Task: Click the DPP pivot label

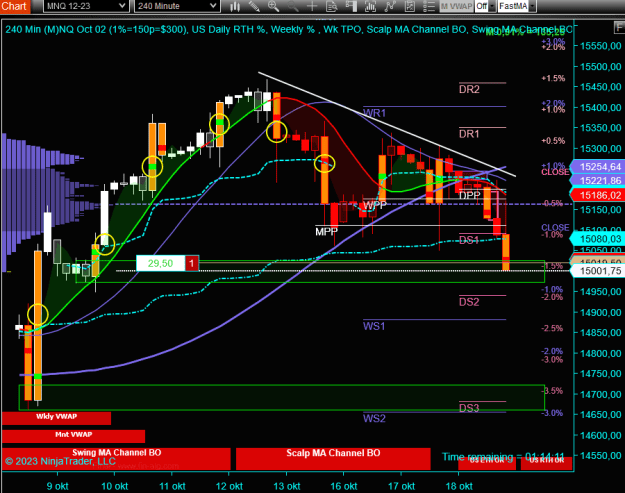Action: (x=470, y=195)
